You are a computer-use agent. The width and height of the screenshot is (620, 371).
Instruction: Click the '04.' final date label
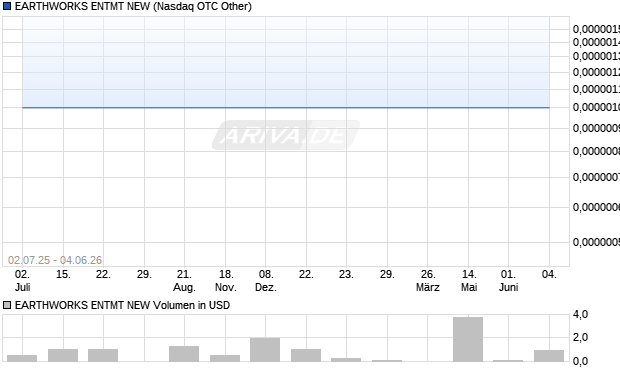point(549,274)
